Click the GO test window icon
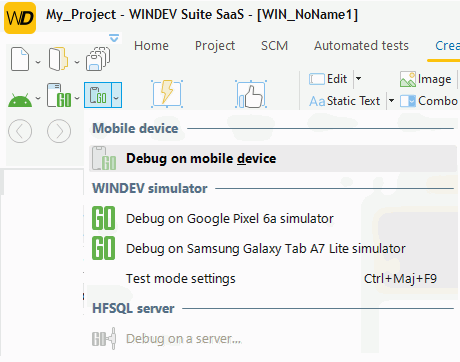The width and height of the screenshot is (460, 362). click(x=59, y=95)
